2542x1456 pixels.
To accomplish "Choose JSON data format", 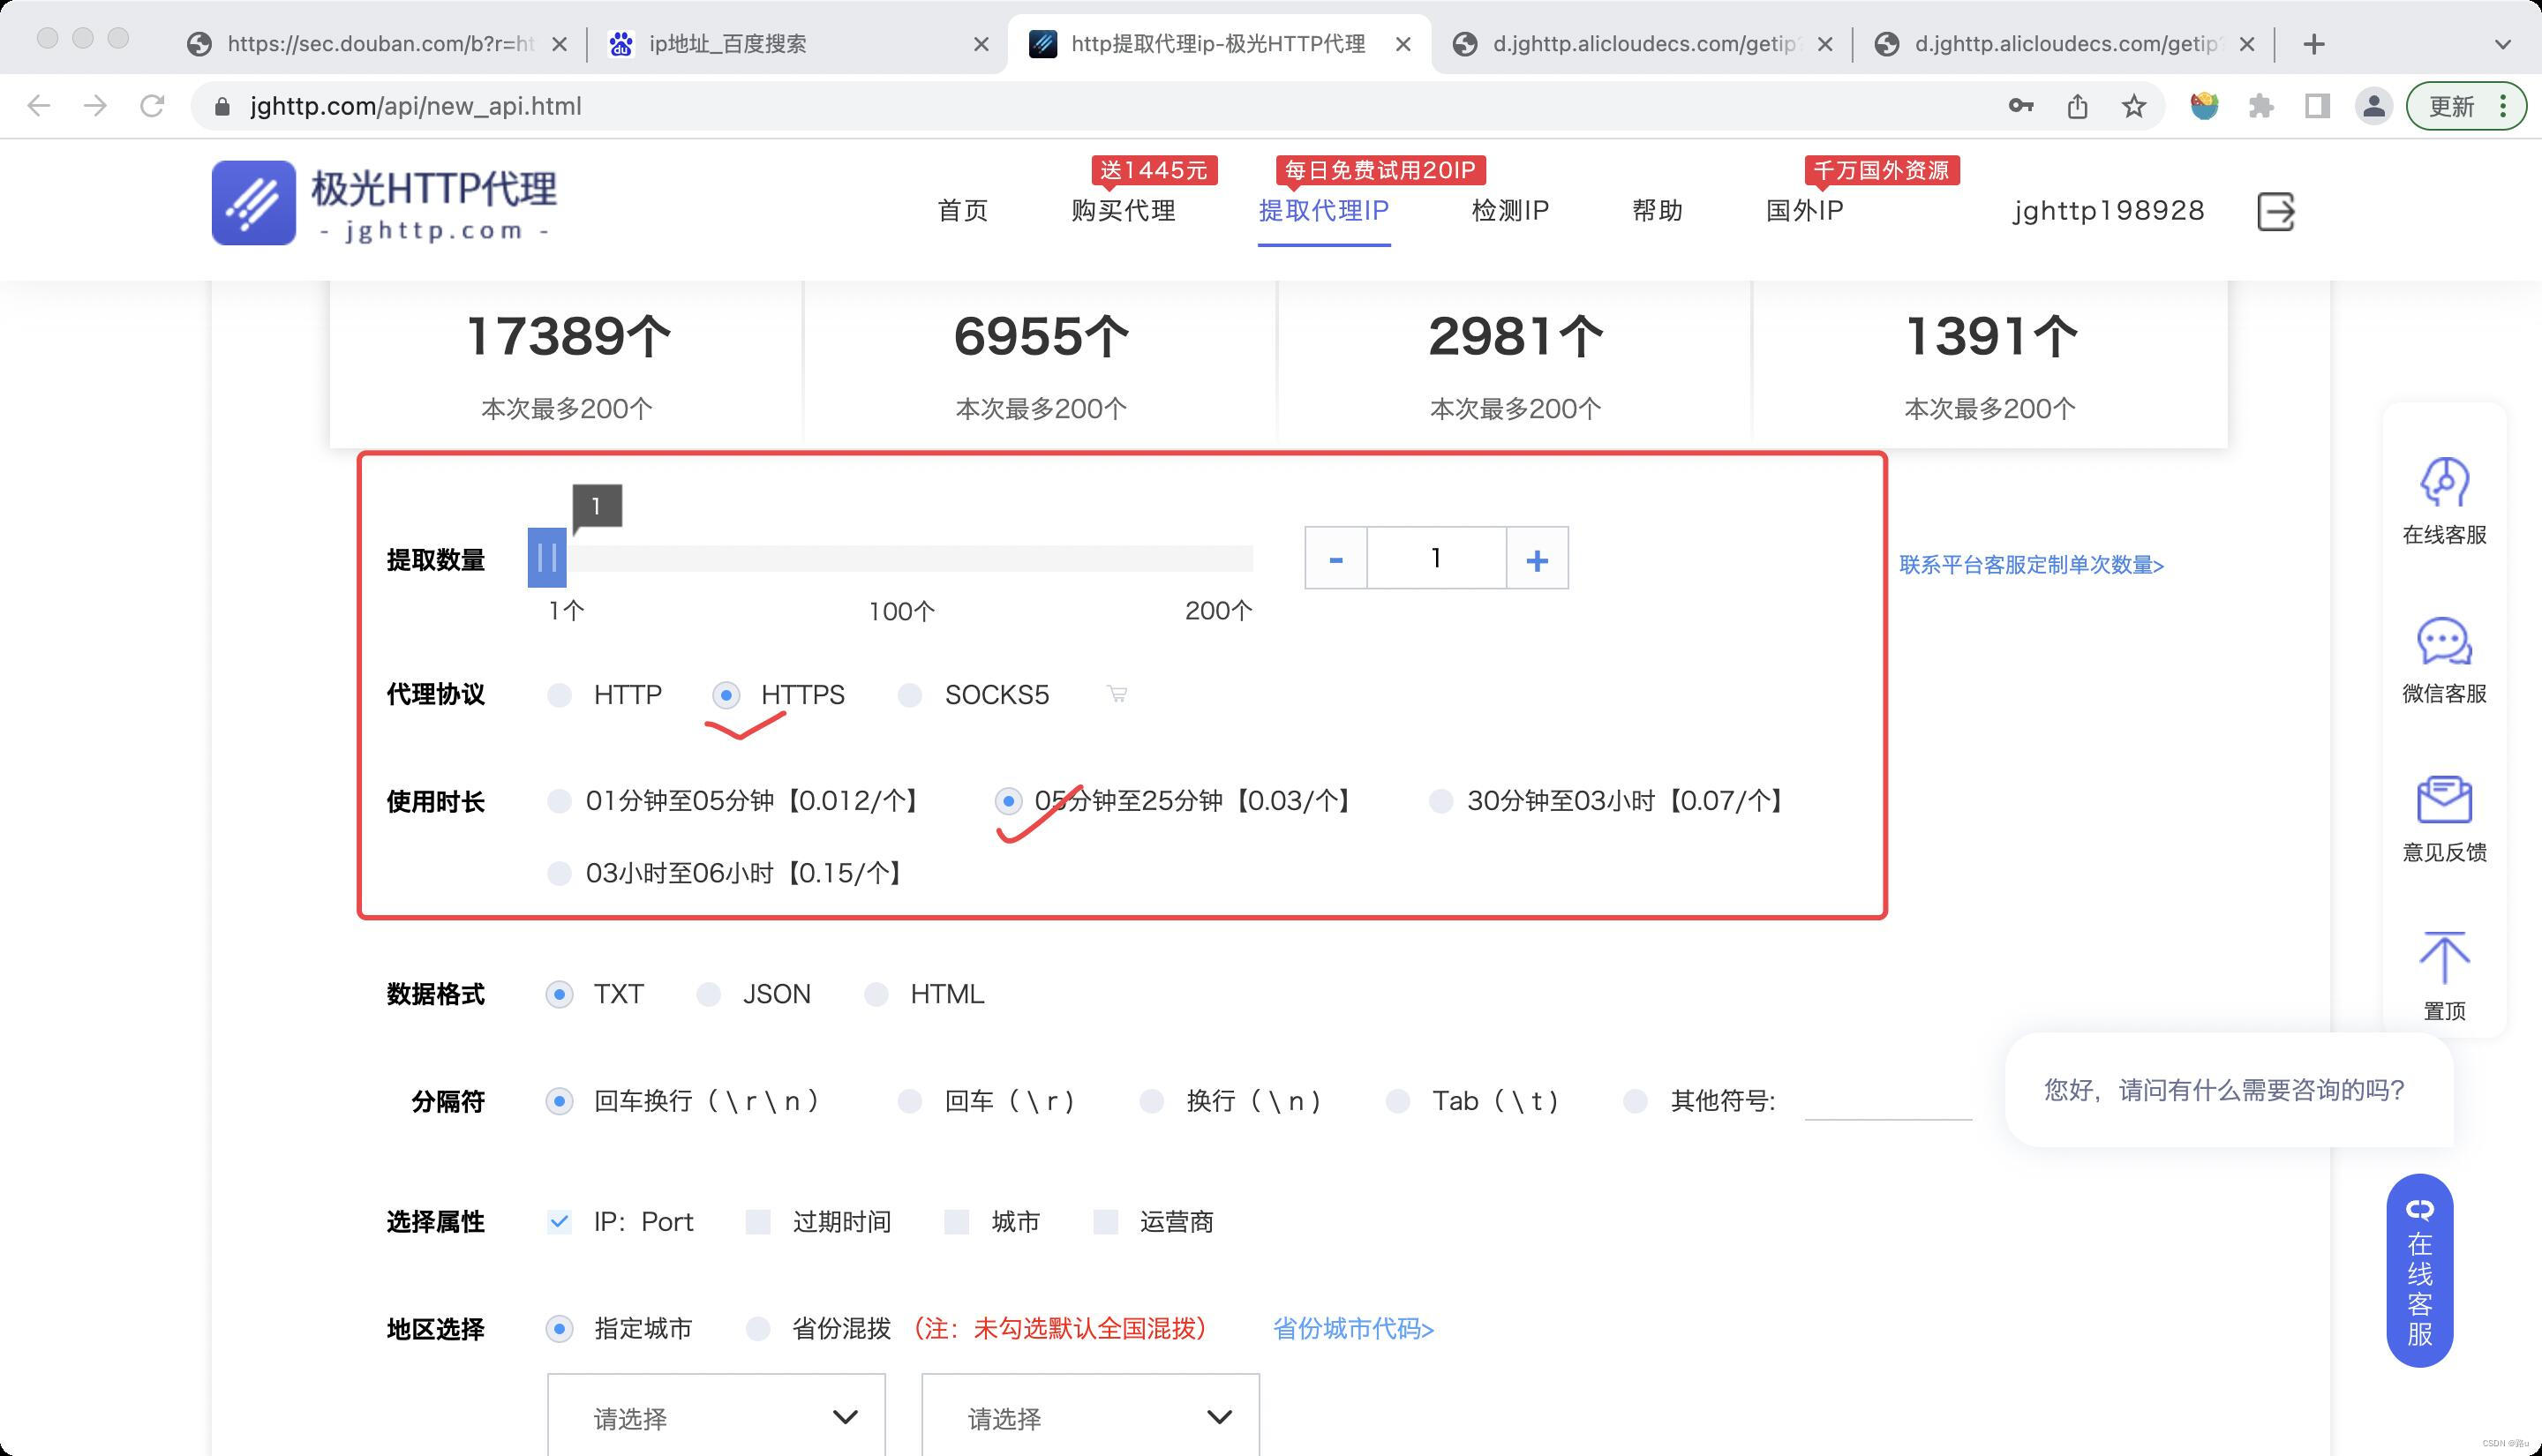I will tap(708, 994).
